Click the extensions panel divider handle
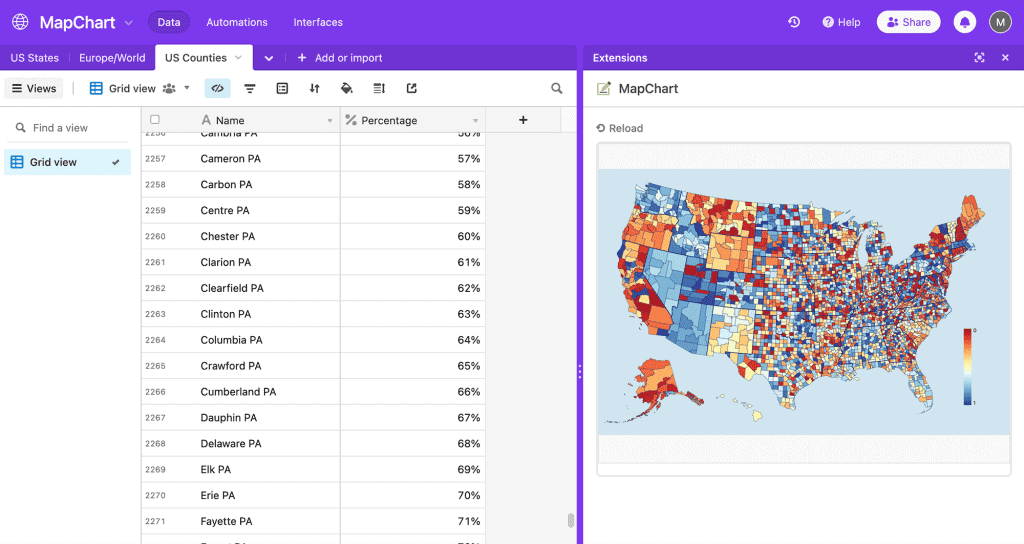Image resolution: width=1024 pixels, height=544 pixels. click(x=579, y=372)
